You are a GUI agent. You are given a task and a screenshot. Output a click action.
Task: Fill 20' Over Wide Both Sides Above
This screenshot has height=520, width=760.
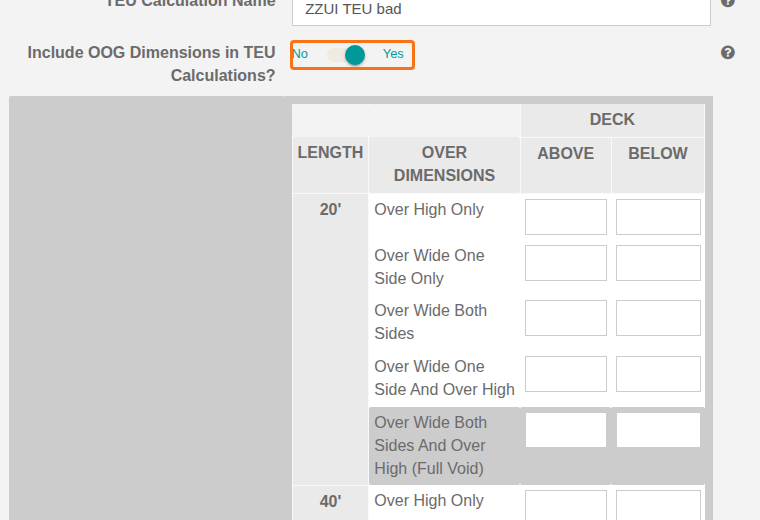point(566,318)
